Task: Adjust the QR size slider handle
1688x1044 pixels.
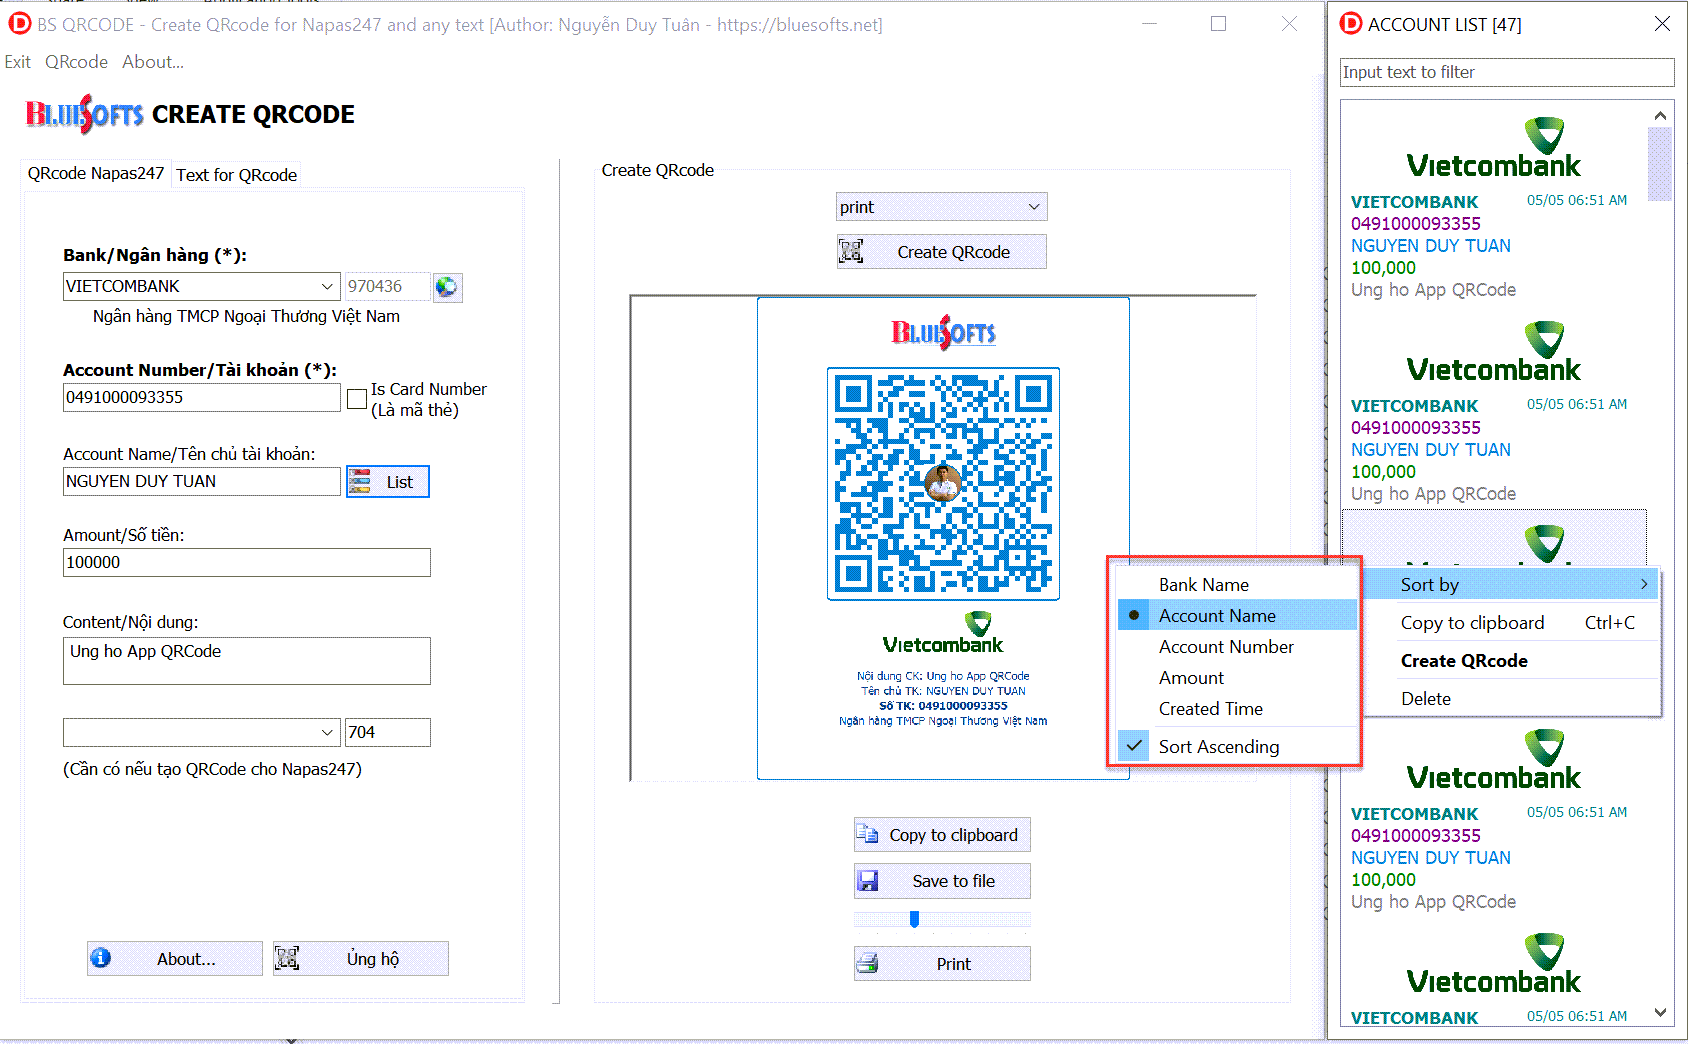Action: point(914,919)
